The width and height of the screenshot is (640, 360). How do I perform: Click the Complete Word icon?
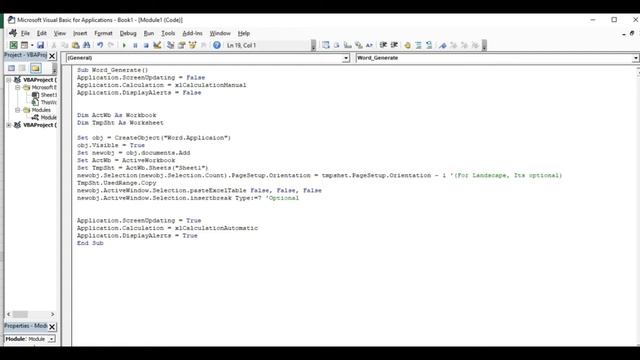(x=369, y=45)
